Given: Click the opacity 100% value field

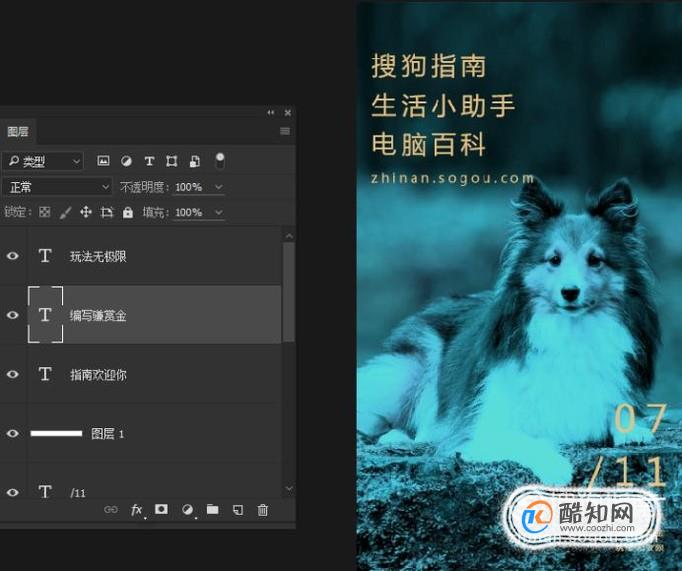Looking at the screenshot, I should (x=189, y=187).
